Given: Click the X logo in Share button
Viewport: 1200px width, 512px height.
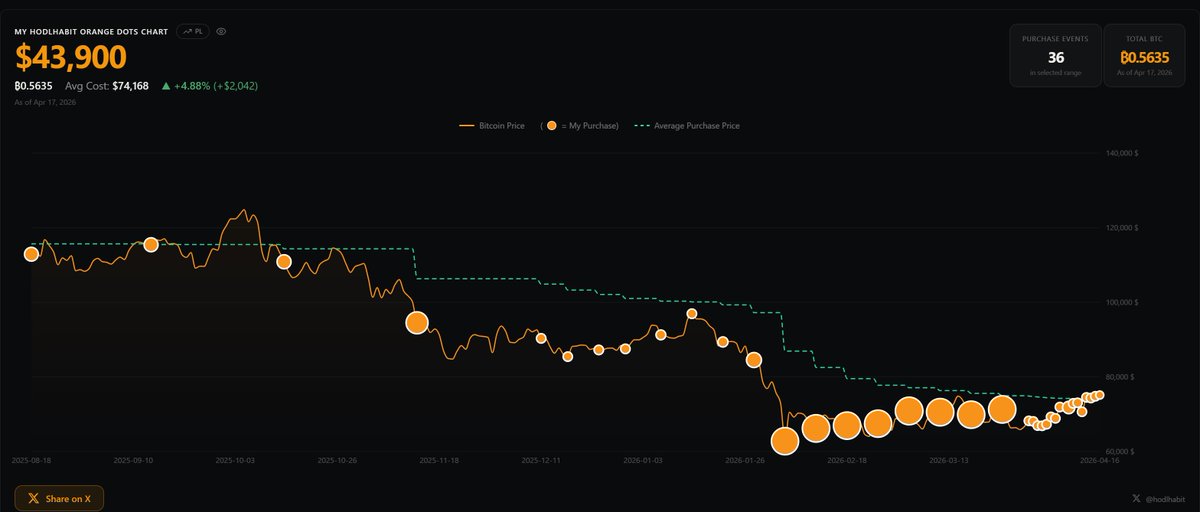Looking at the screenshot, I should click(x=34, y=498).
